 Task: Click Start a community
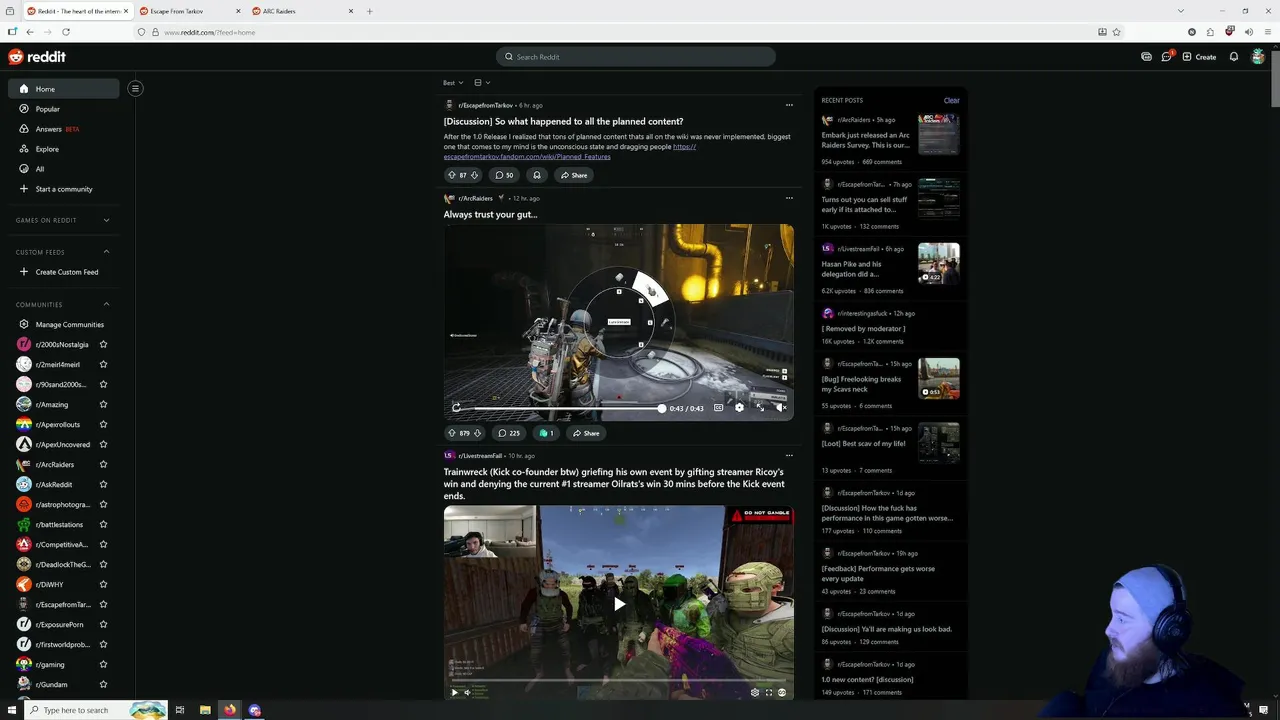click(x=64, y=188)
